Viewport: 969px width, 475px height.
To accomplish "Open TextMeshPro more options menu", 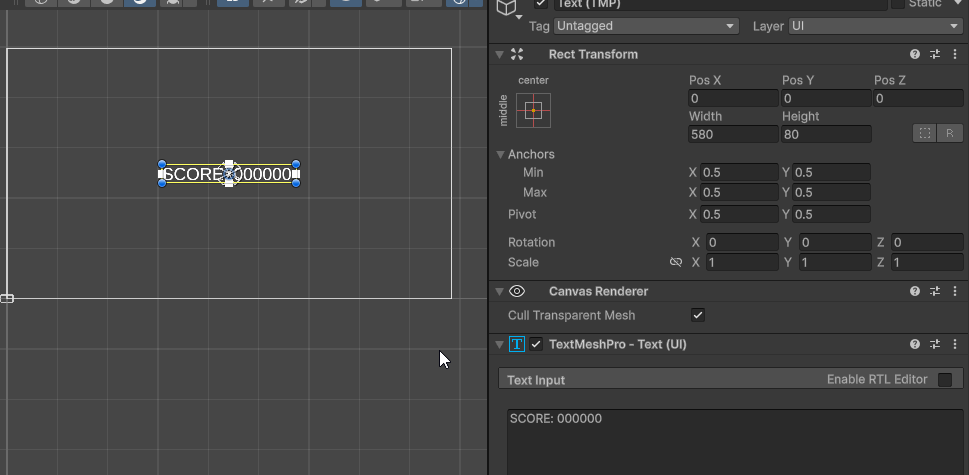I will [955, 344].
